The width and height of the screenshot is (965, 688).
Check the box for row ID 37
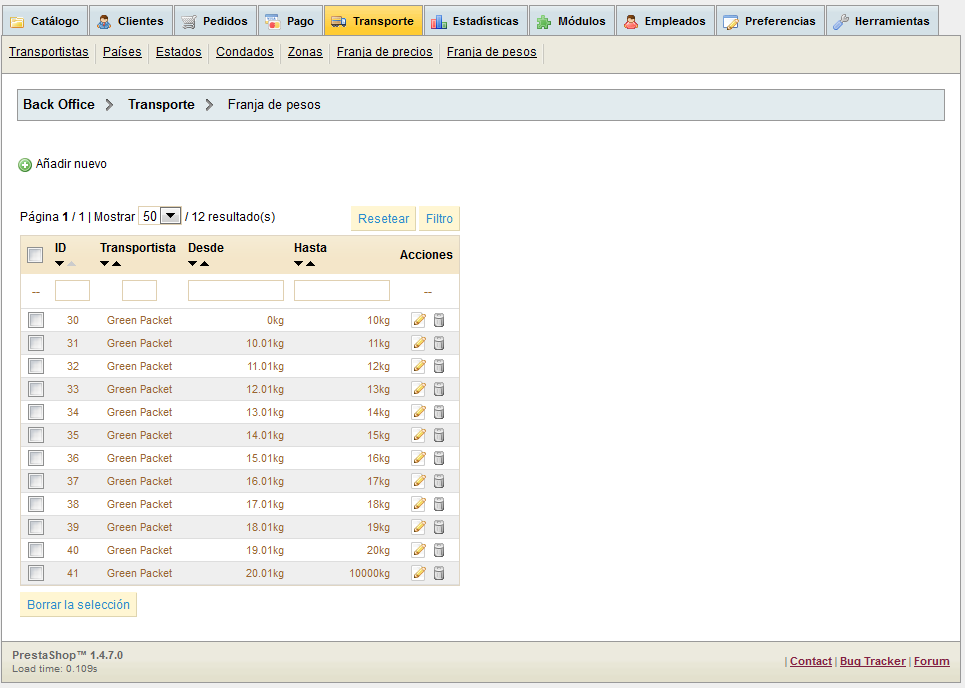coord(36,481)
